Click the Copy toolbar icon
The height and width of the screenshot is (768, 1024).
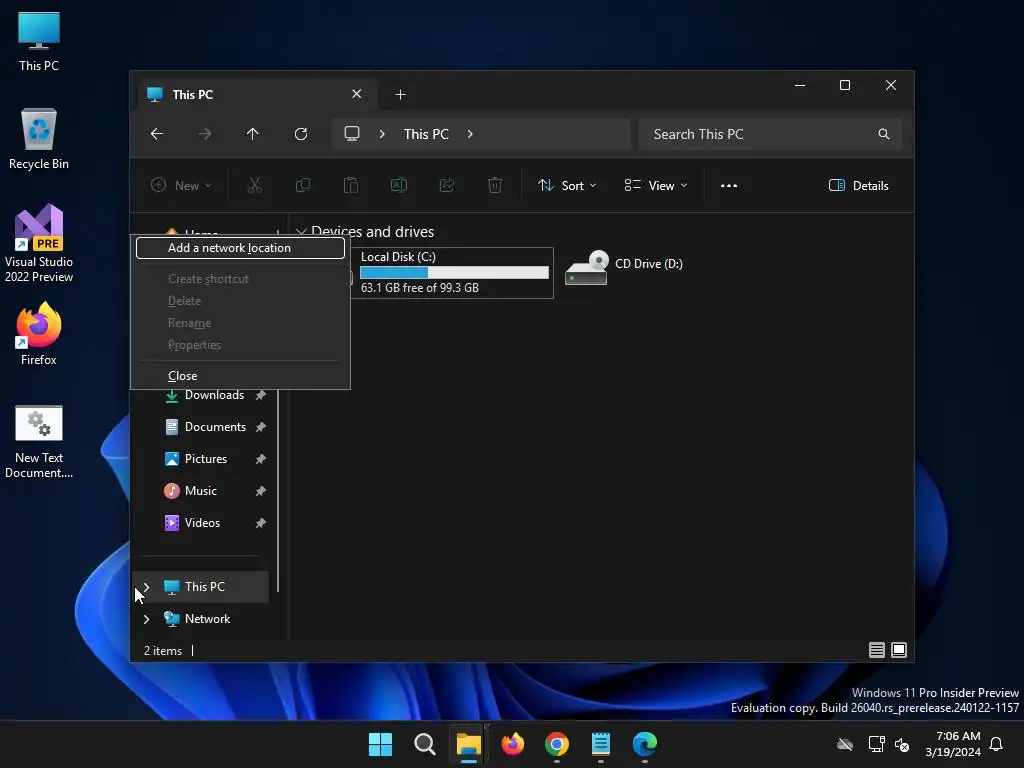coord(303,185)
